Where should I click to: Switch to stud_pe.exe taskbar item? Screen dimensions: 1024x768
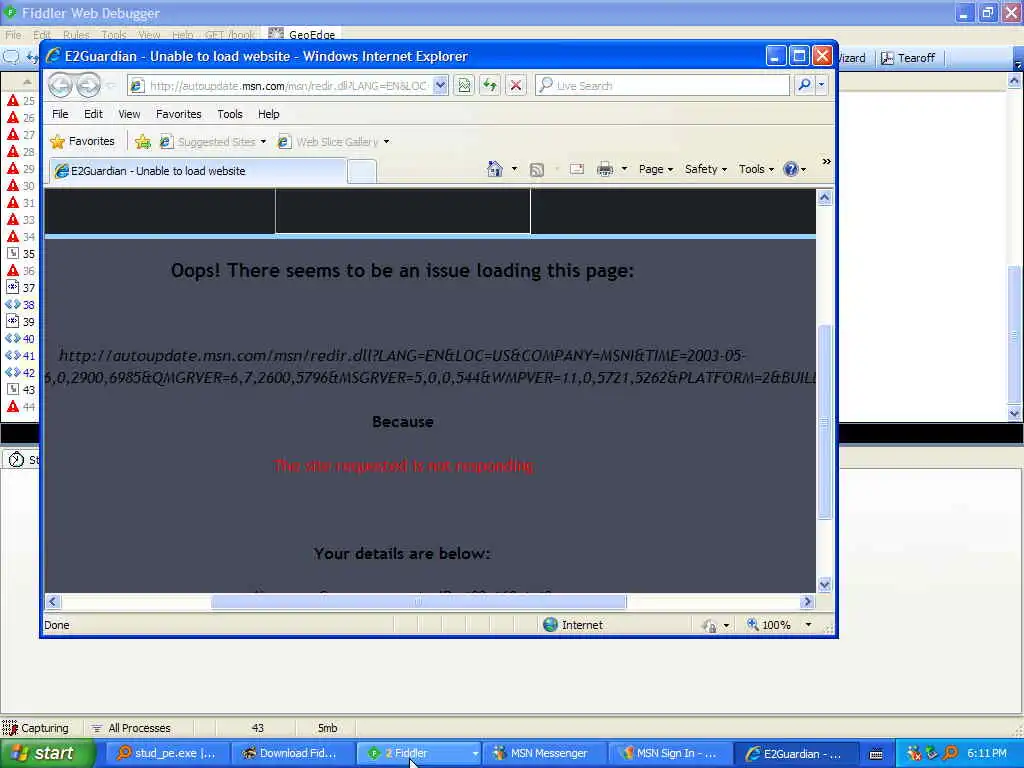(x=167, y=753)
